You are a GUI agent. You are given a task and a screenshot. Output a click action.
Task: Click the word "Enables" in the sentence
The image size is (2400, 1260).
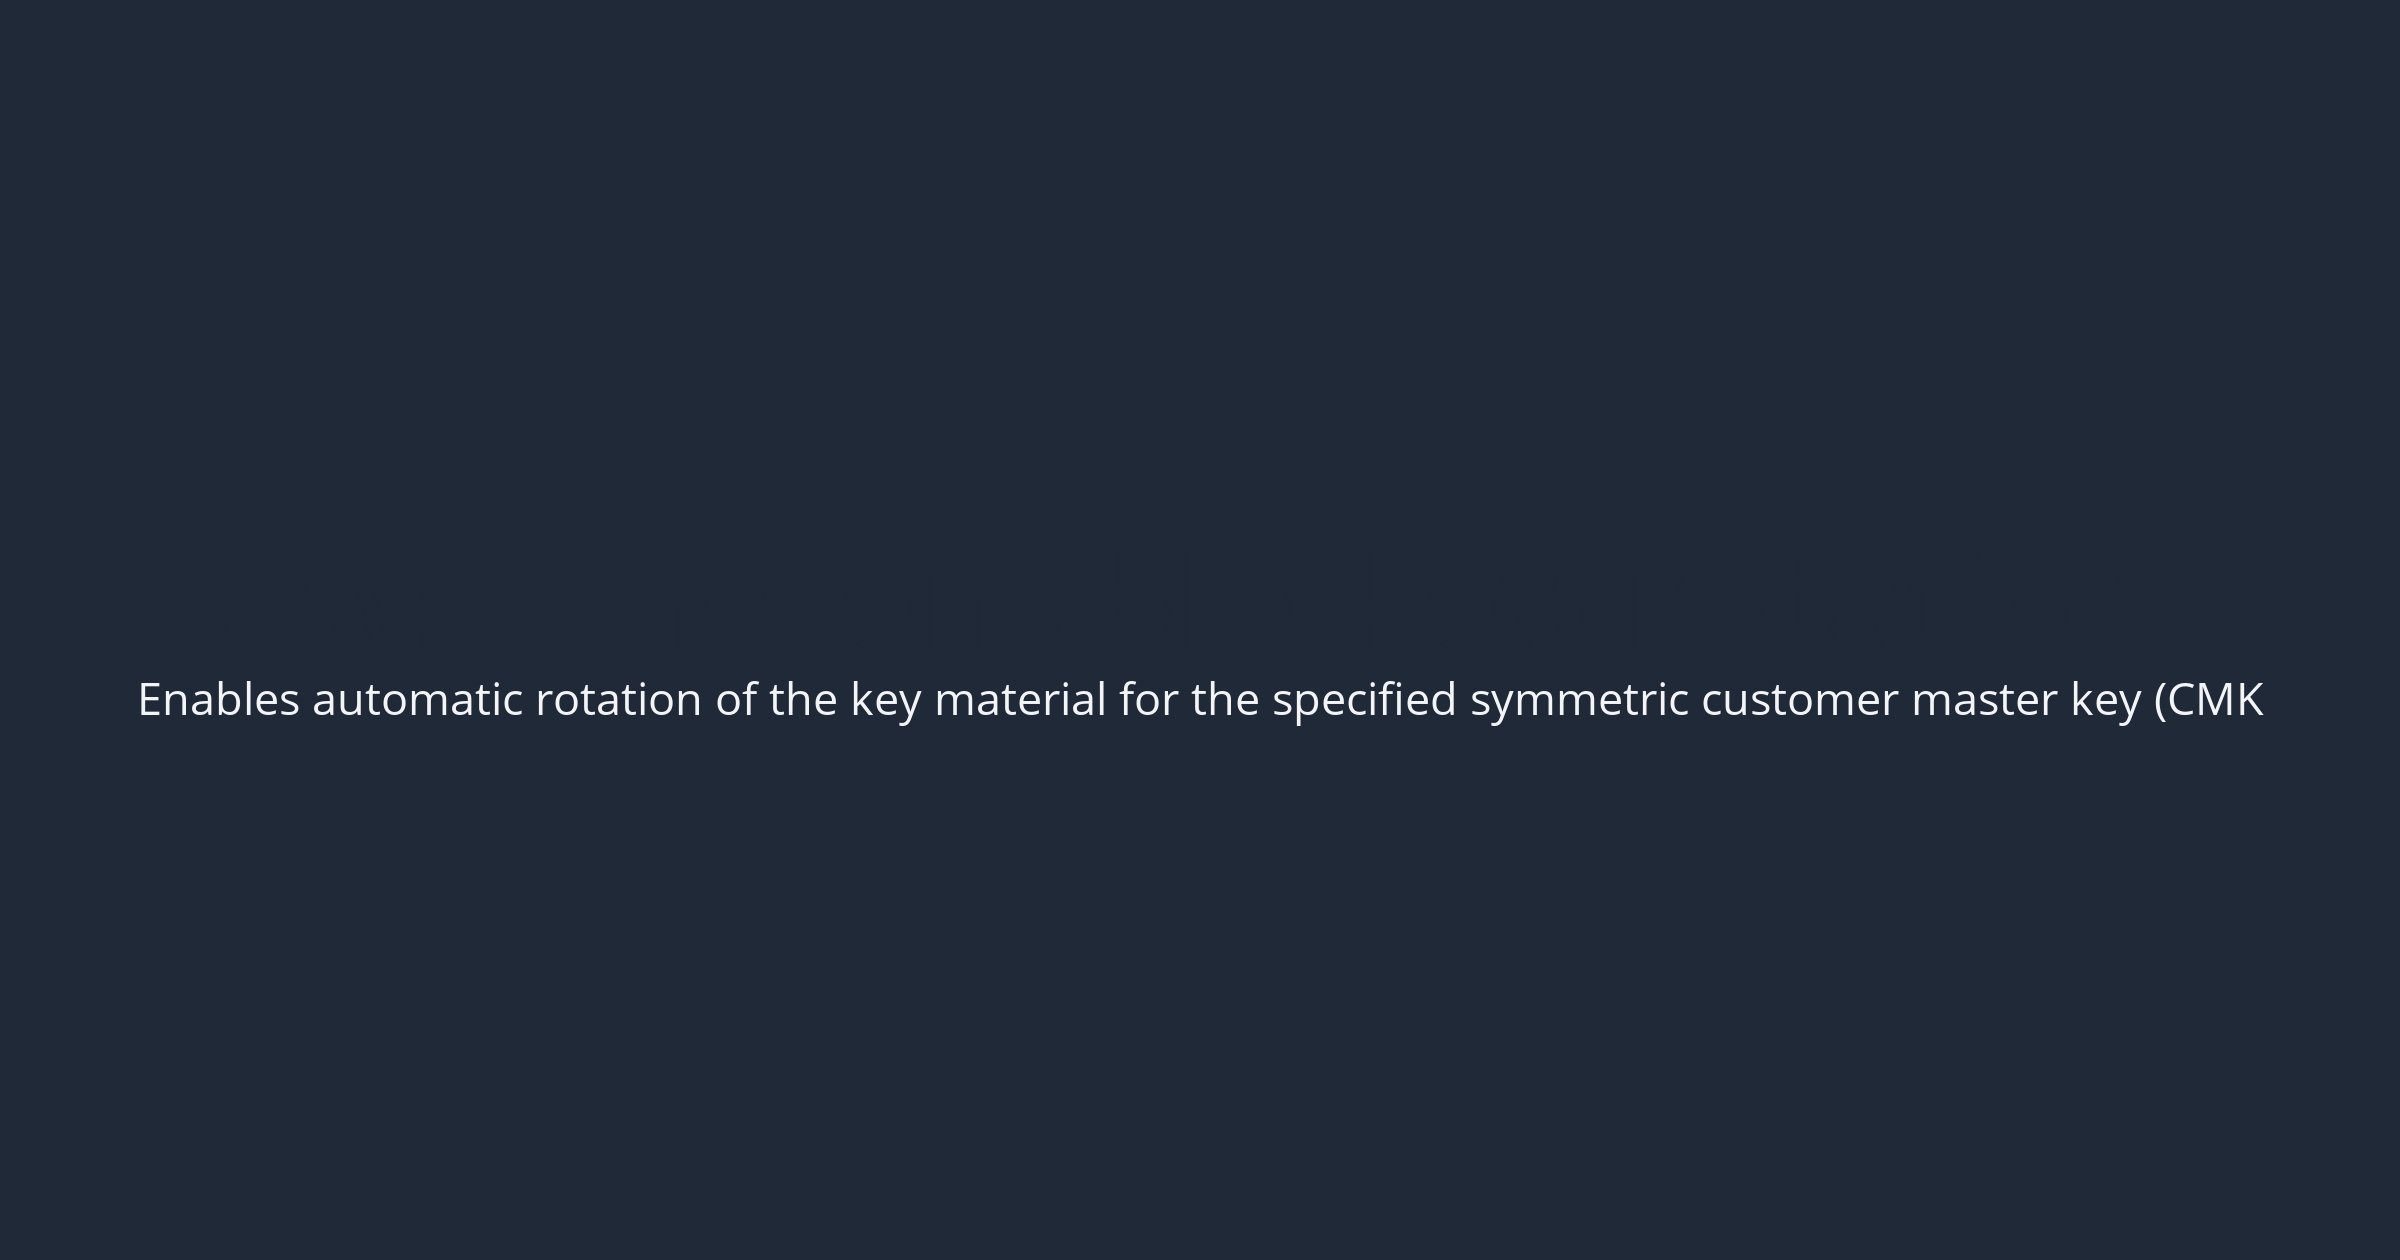pos(218,700)
